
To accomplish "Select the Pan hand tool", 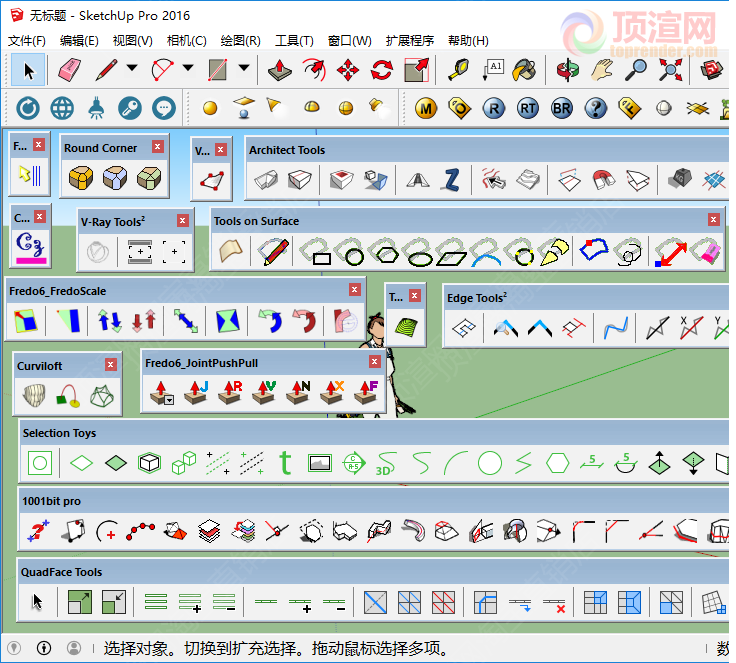I will (602, 70).
